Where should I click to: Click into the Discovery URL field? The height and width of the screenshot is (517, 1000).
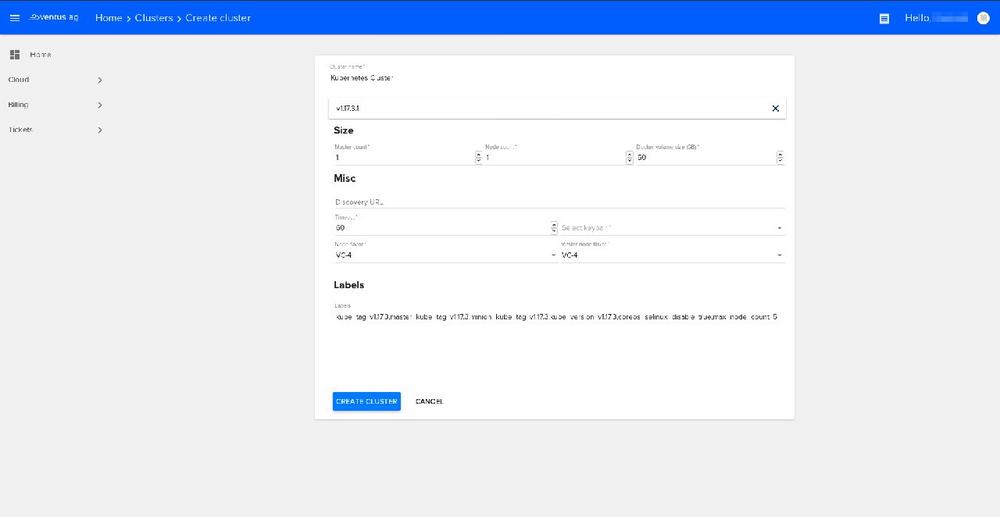click(558, 201)
